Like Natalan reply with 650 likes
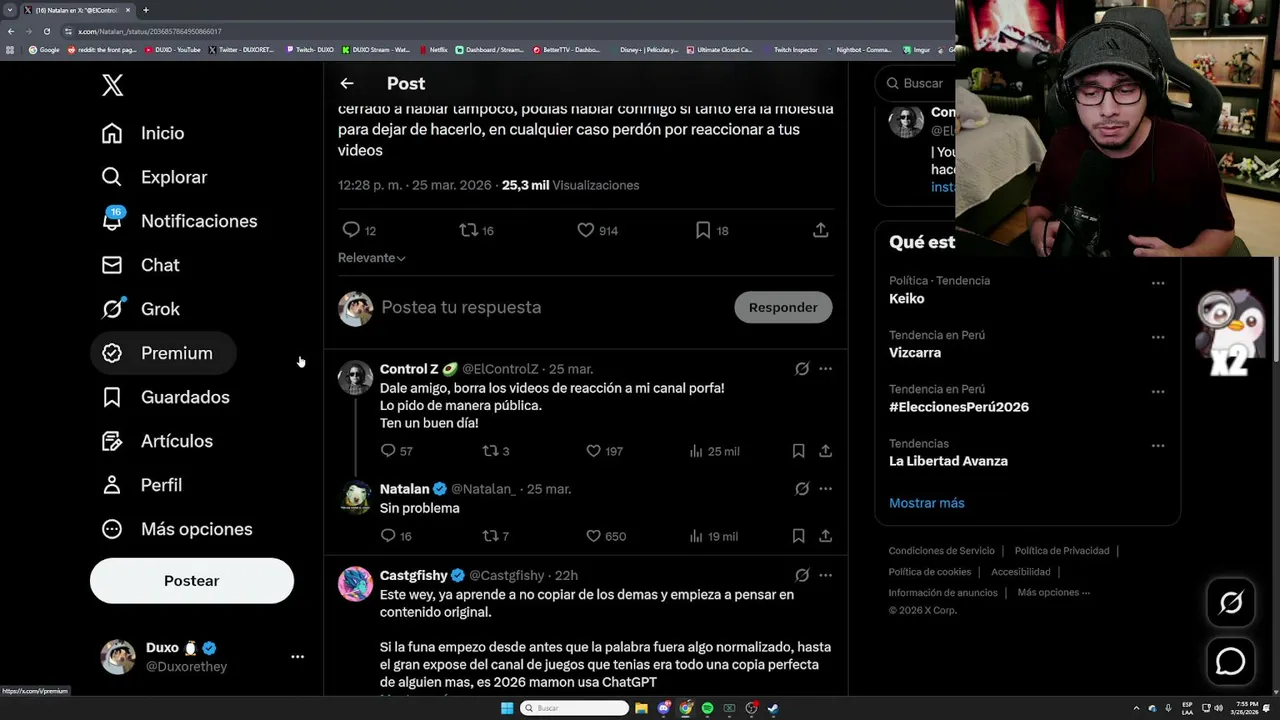 click(x=605, y=536)
